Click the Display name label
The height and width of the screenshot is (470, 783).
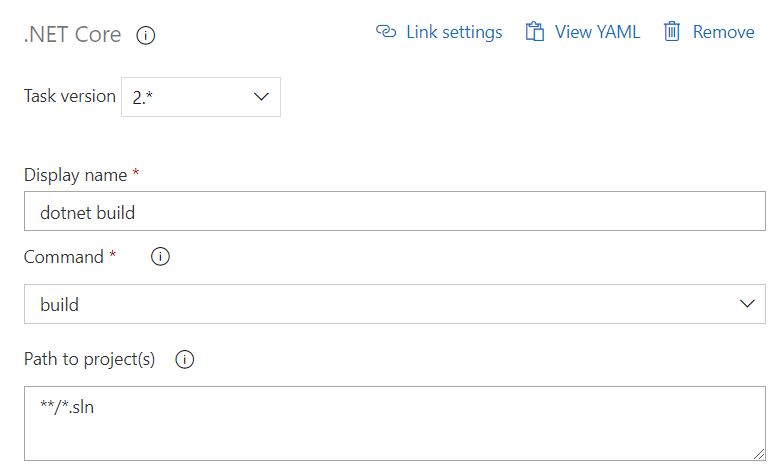(75, 175)
